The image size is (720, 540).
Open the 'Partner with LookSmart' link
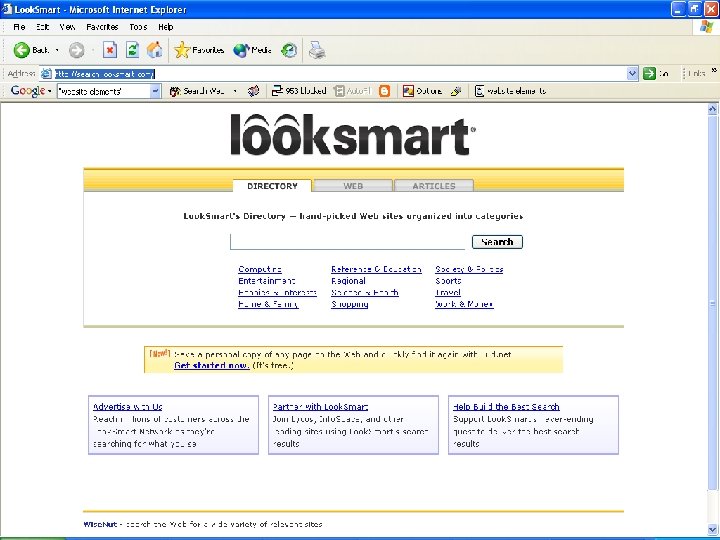[x=320, y=406]
